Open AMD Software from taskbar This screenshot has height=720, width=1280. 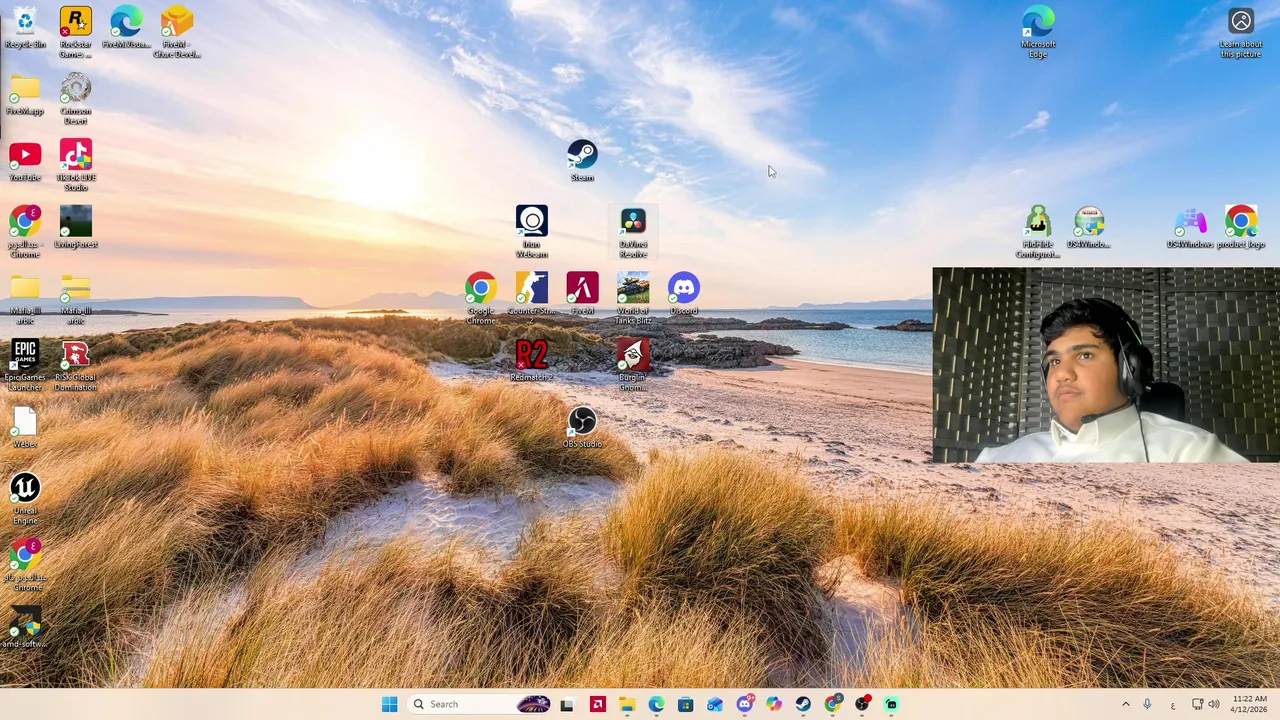click(x=597, y=704)
